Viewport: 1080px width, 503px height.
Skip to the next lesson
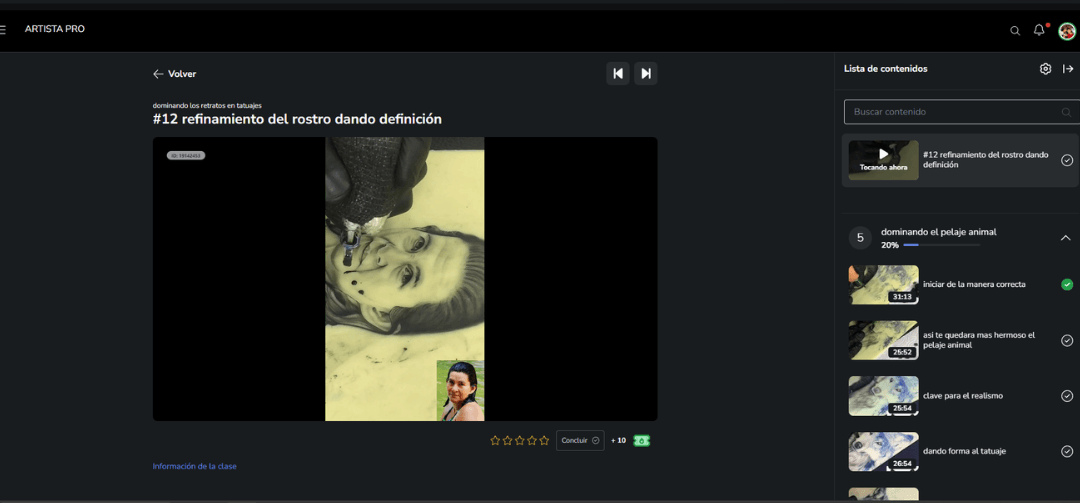646,74
